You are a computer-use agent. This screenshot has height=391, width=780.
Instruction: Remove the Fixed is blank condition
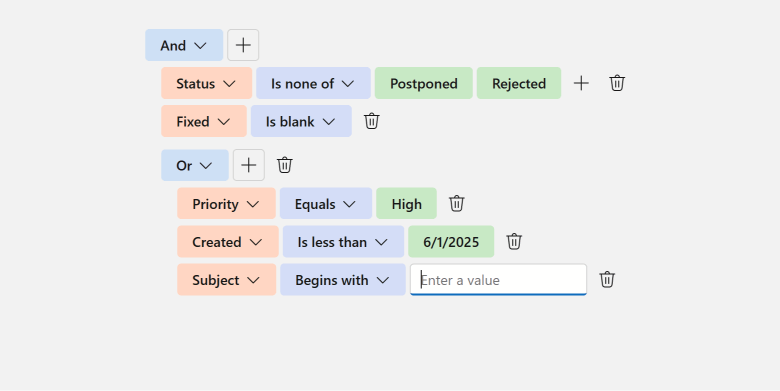[x=372, y=121]
